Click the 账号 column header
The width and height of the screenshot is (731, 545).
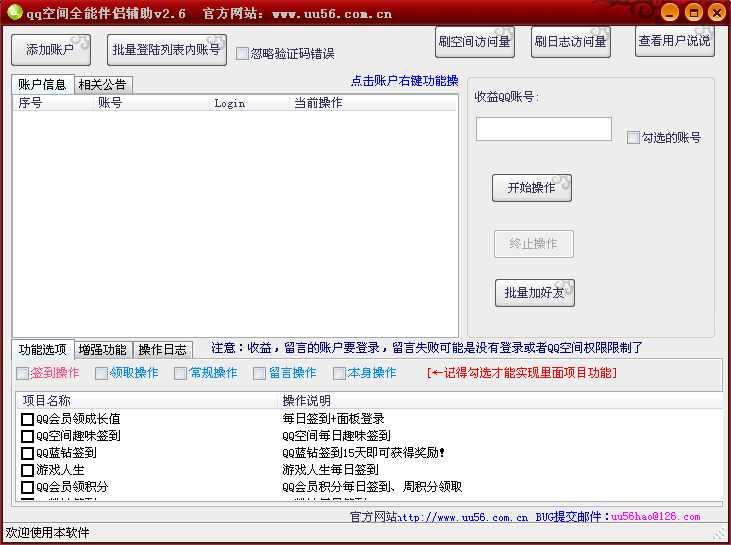(x=151, y=103)
